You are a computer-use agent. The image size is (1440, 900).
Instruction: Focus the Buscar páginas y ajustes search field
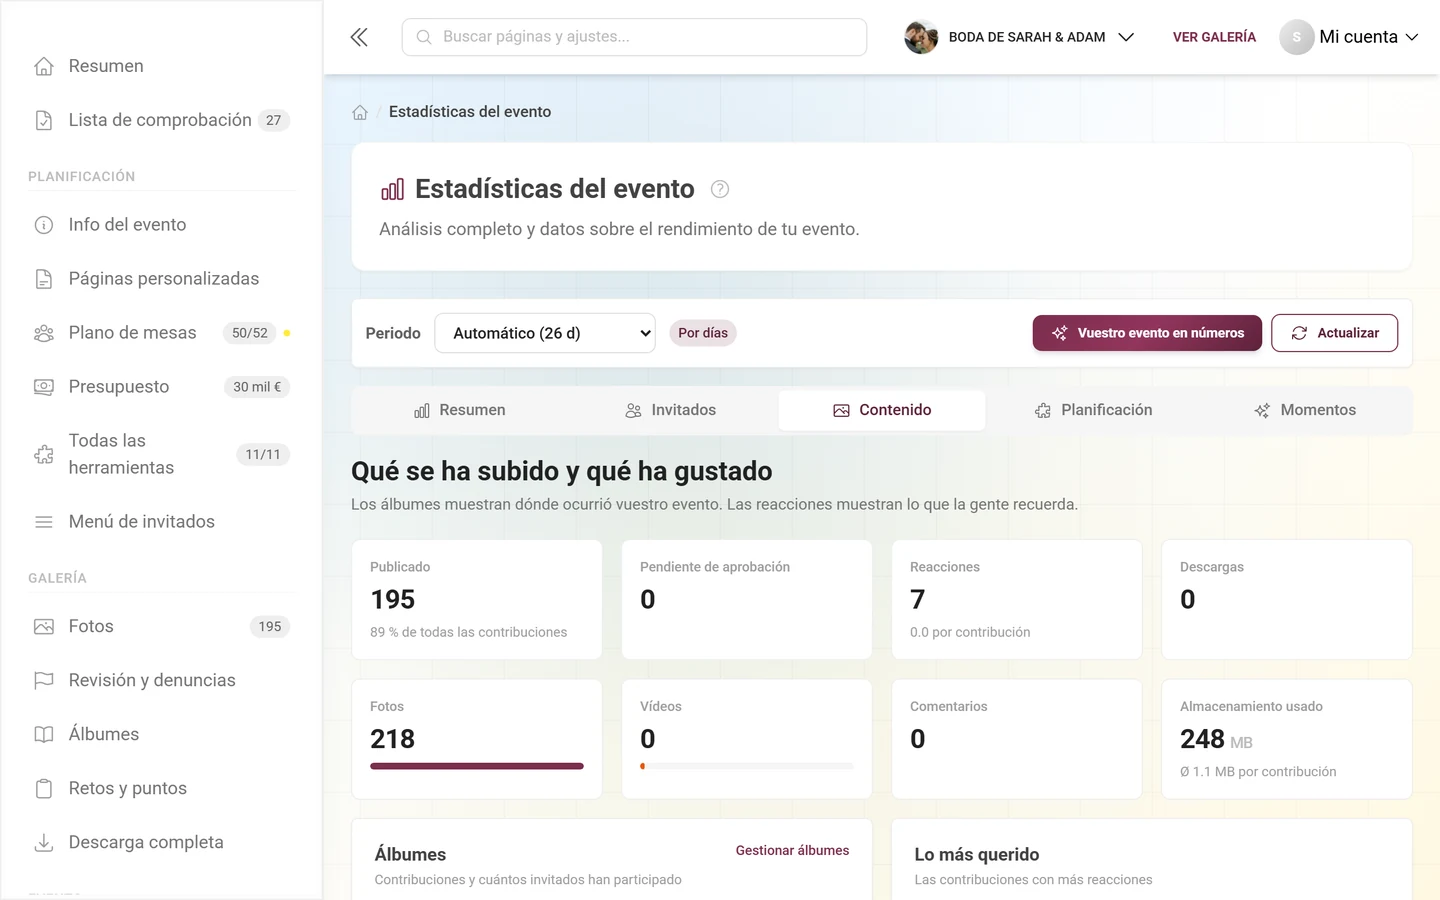(x=634, y=37)
